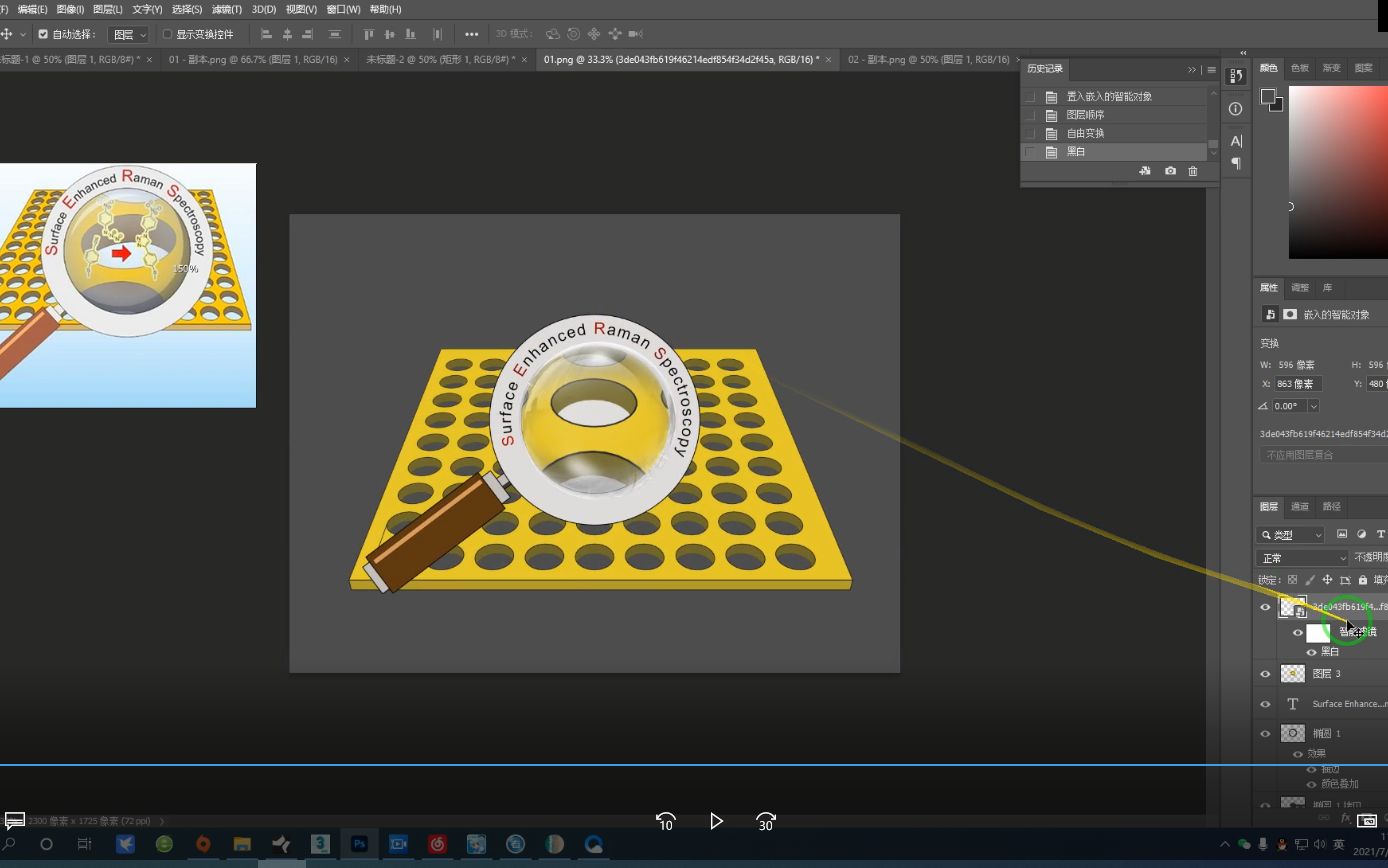Toggle 黑白 filter visibility eye

1311,651
